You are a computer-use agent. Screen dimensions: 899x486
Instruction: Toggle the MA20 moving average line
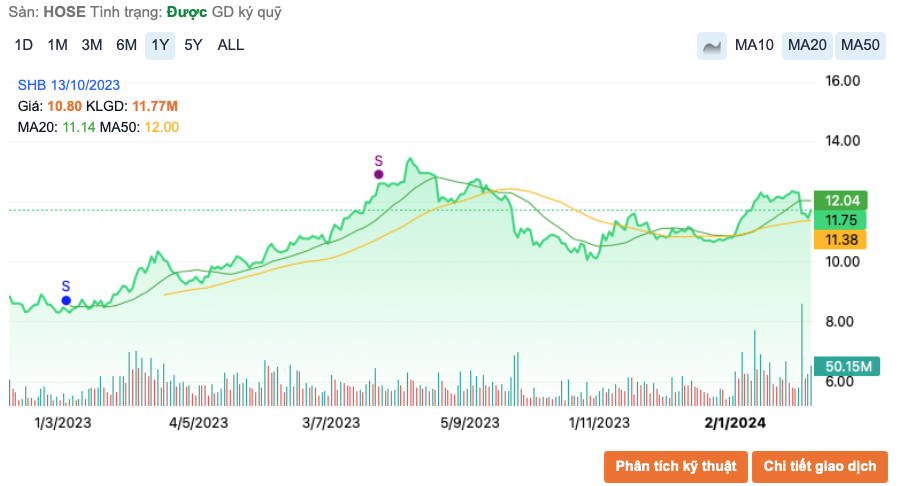pos(807,45)
